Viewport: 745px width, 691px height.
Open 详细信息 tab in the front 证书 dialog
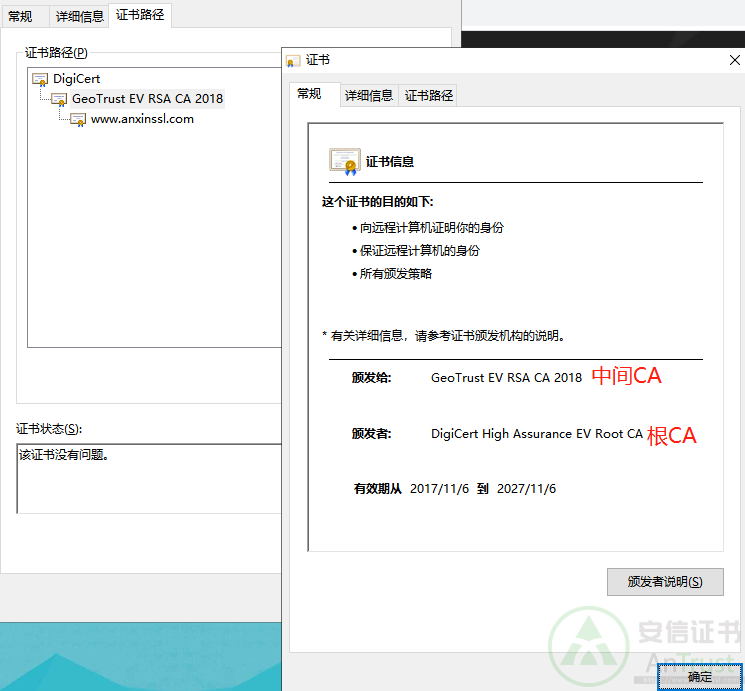tap(369, 96)
